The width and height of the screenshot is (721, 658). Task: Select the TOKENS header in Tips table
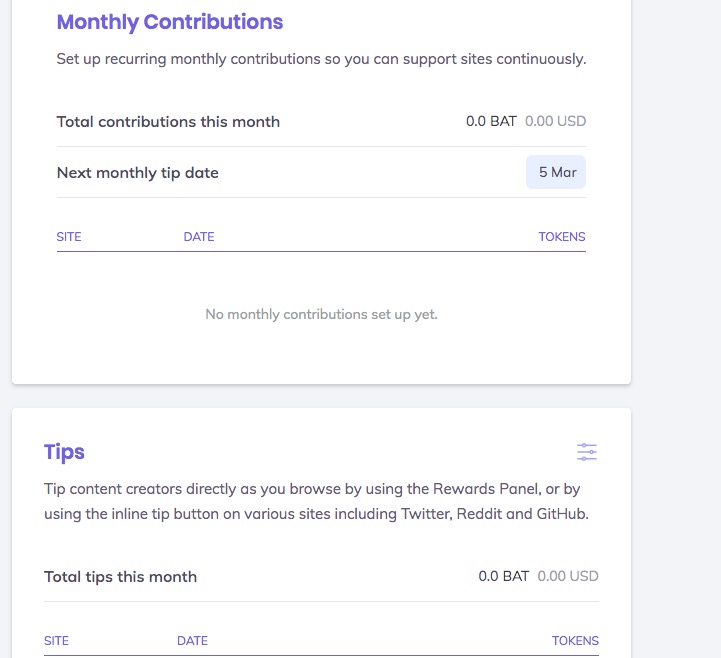point(575,640)
